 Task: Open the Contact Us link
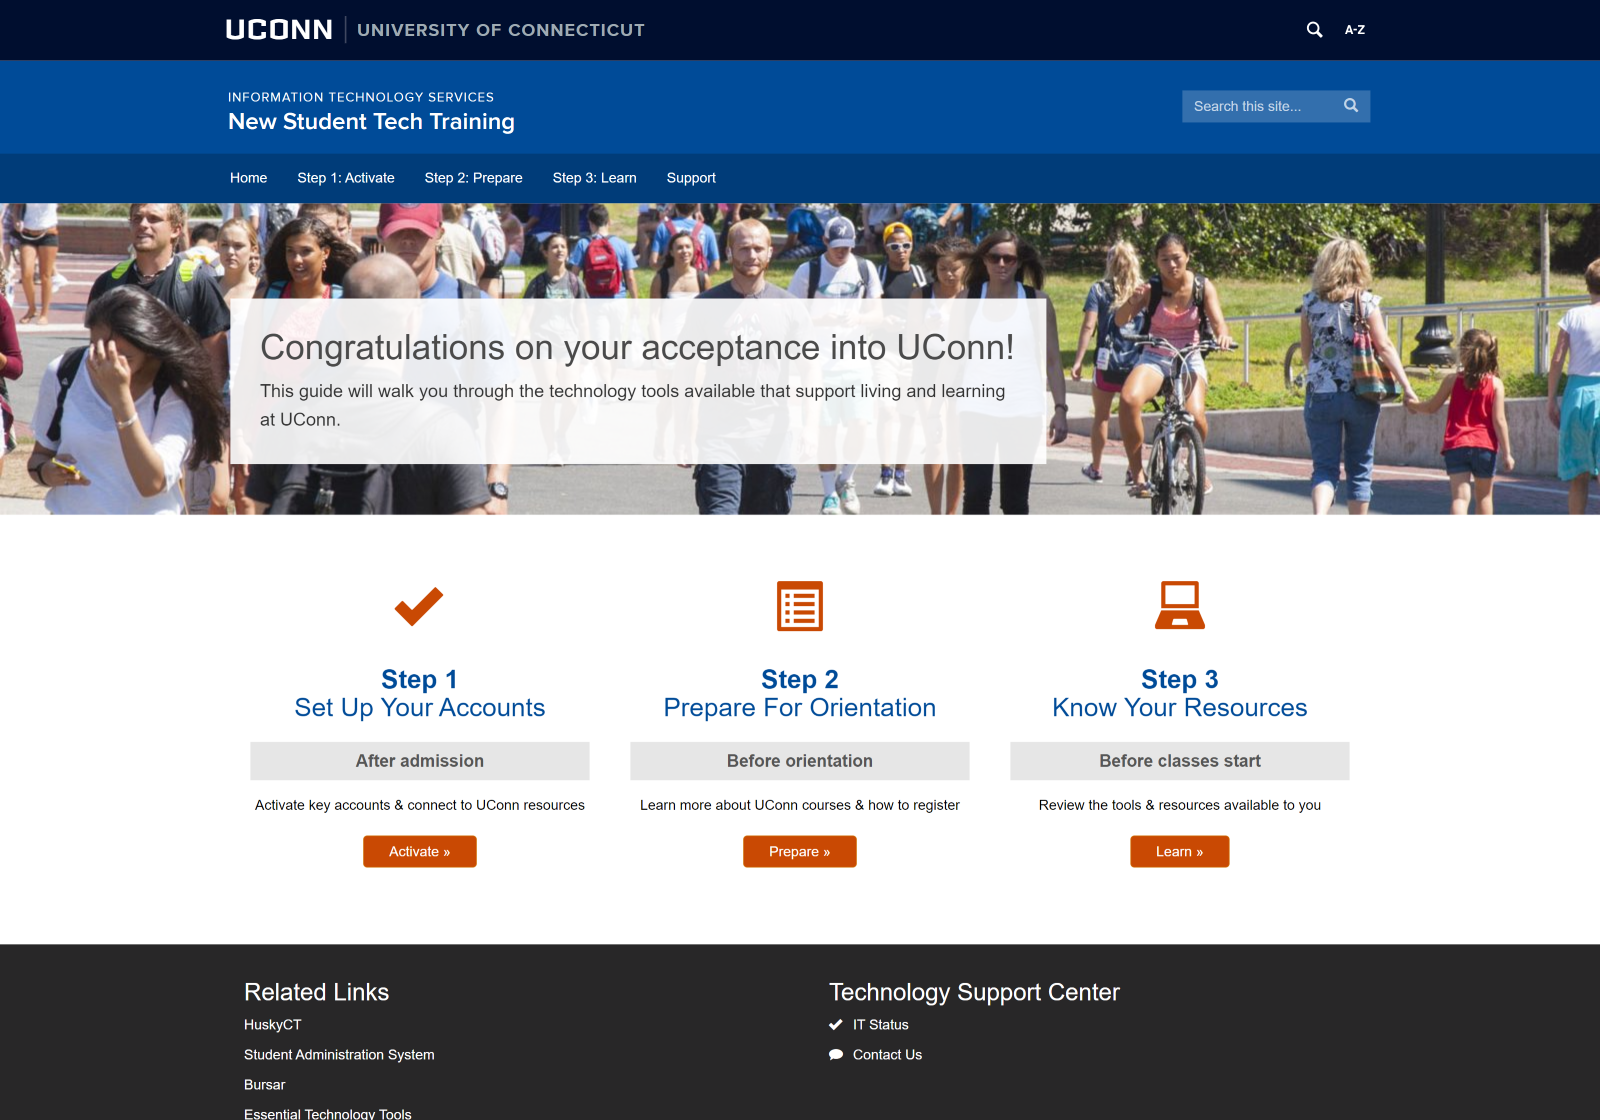coord(888,1055)
